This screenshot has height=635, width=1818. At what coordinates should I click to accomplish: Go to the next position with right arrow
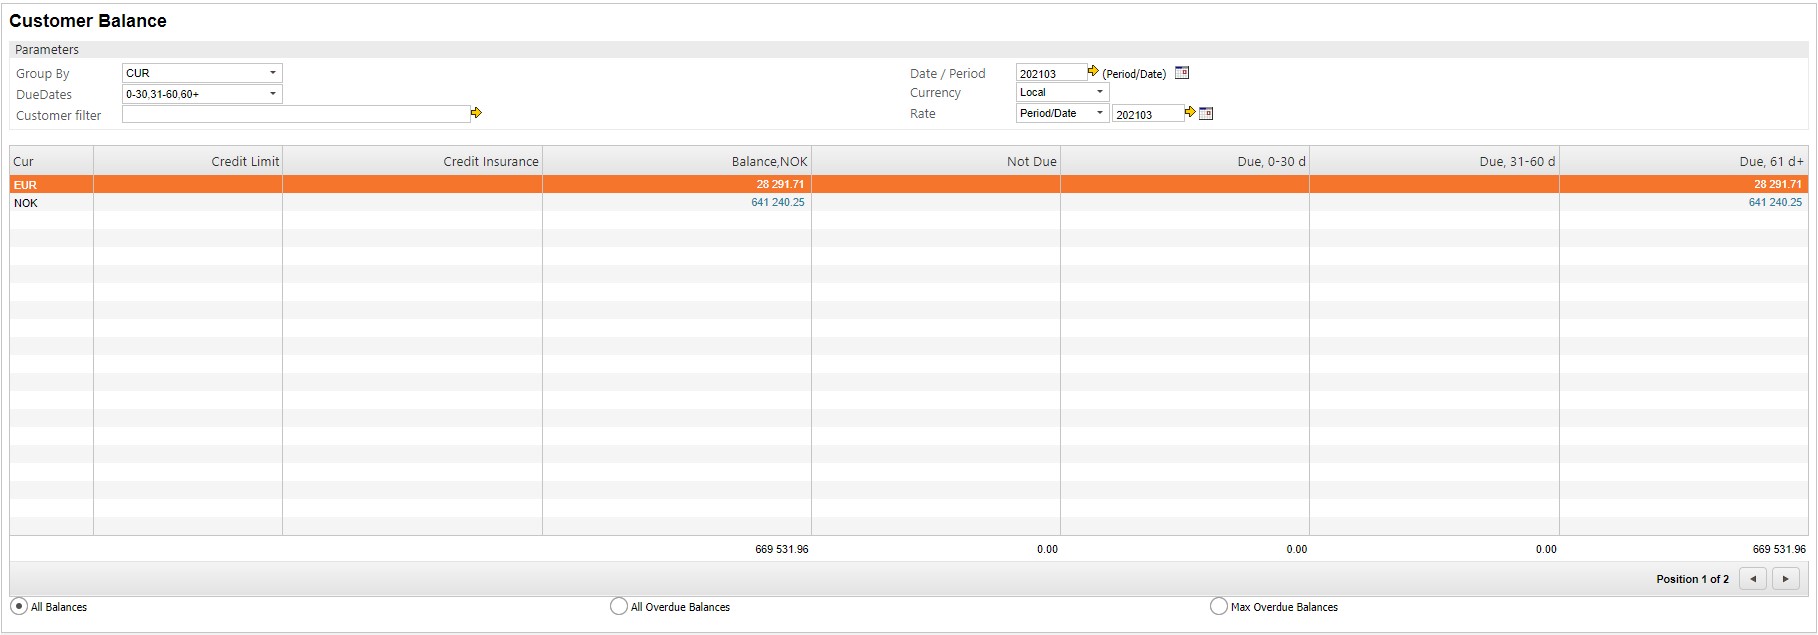pos(1785,579)
